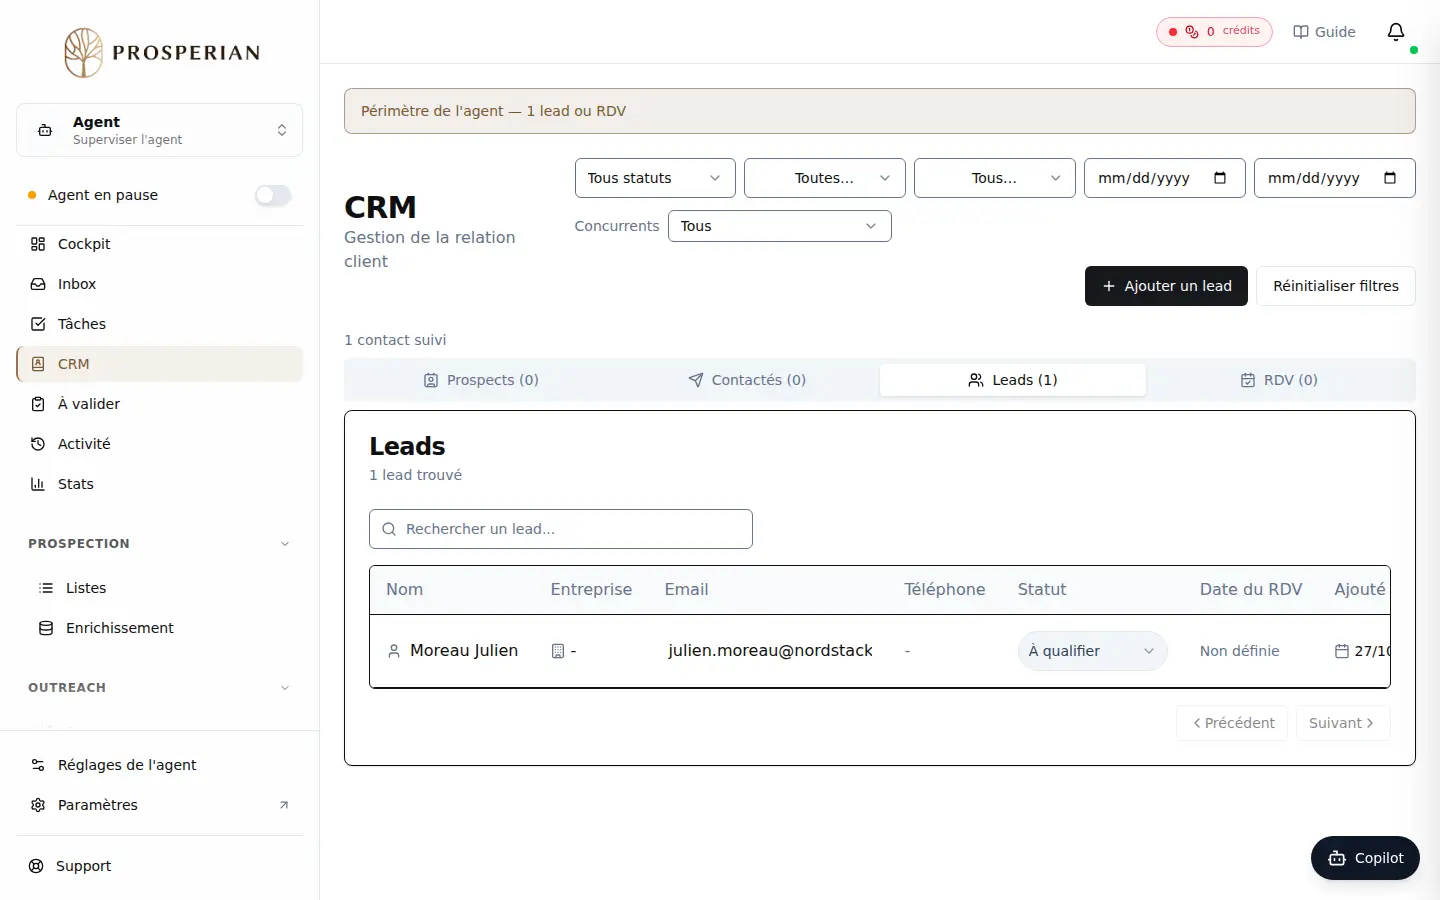The image size is (1440, 900).
Task: Open the Concurrents Tous dropdown
Action: [780, 226]
